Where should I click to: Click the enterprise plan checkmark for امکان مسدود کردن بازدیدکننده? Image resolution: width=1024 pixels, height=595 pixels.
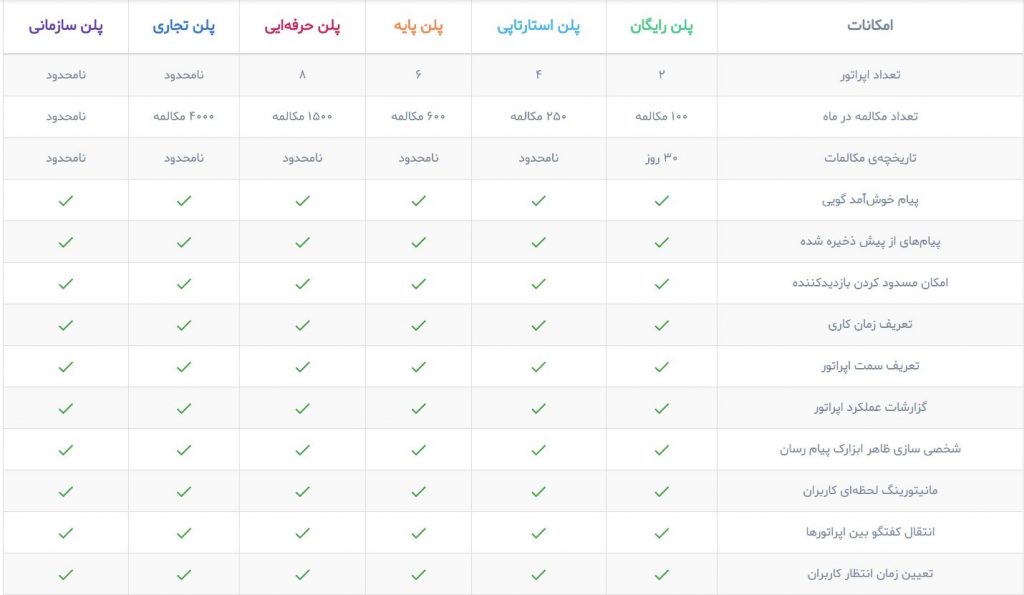point(65,283)
